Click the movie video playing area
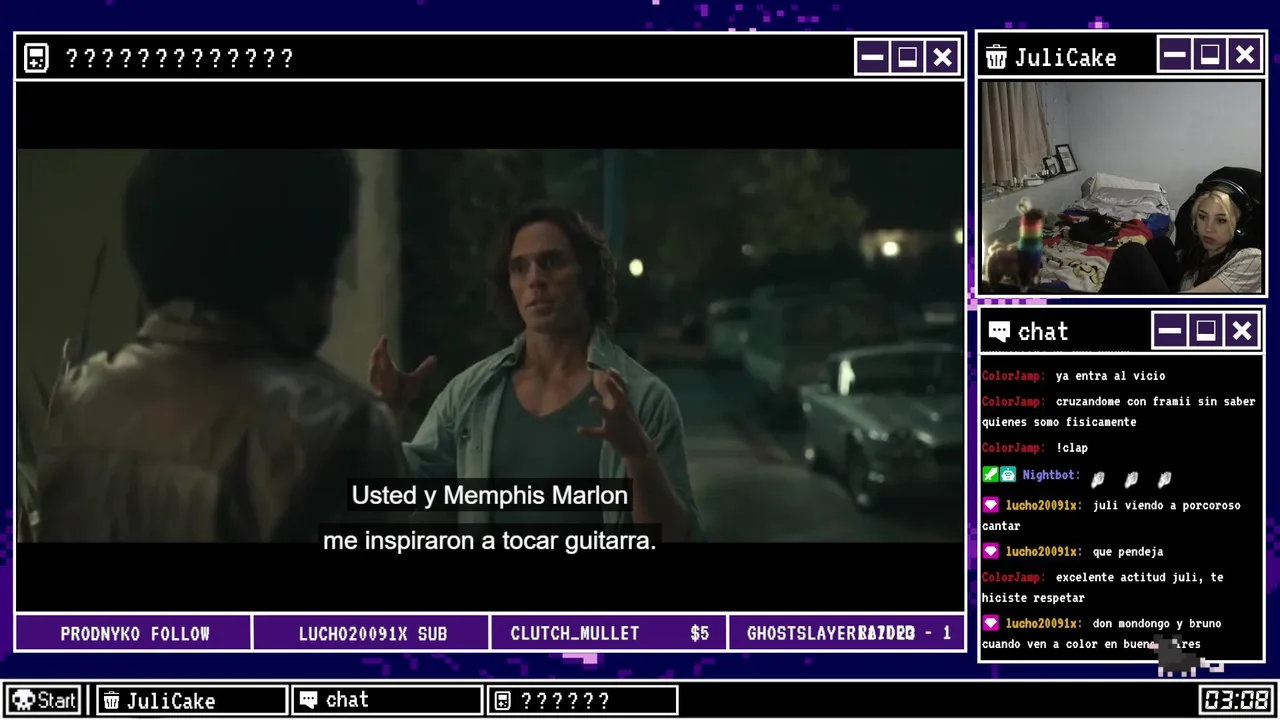 [x=490, y=345]
